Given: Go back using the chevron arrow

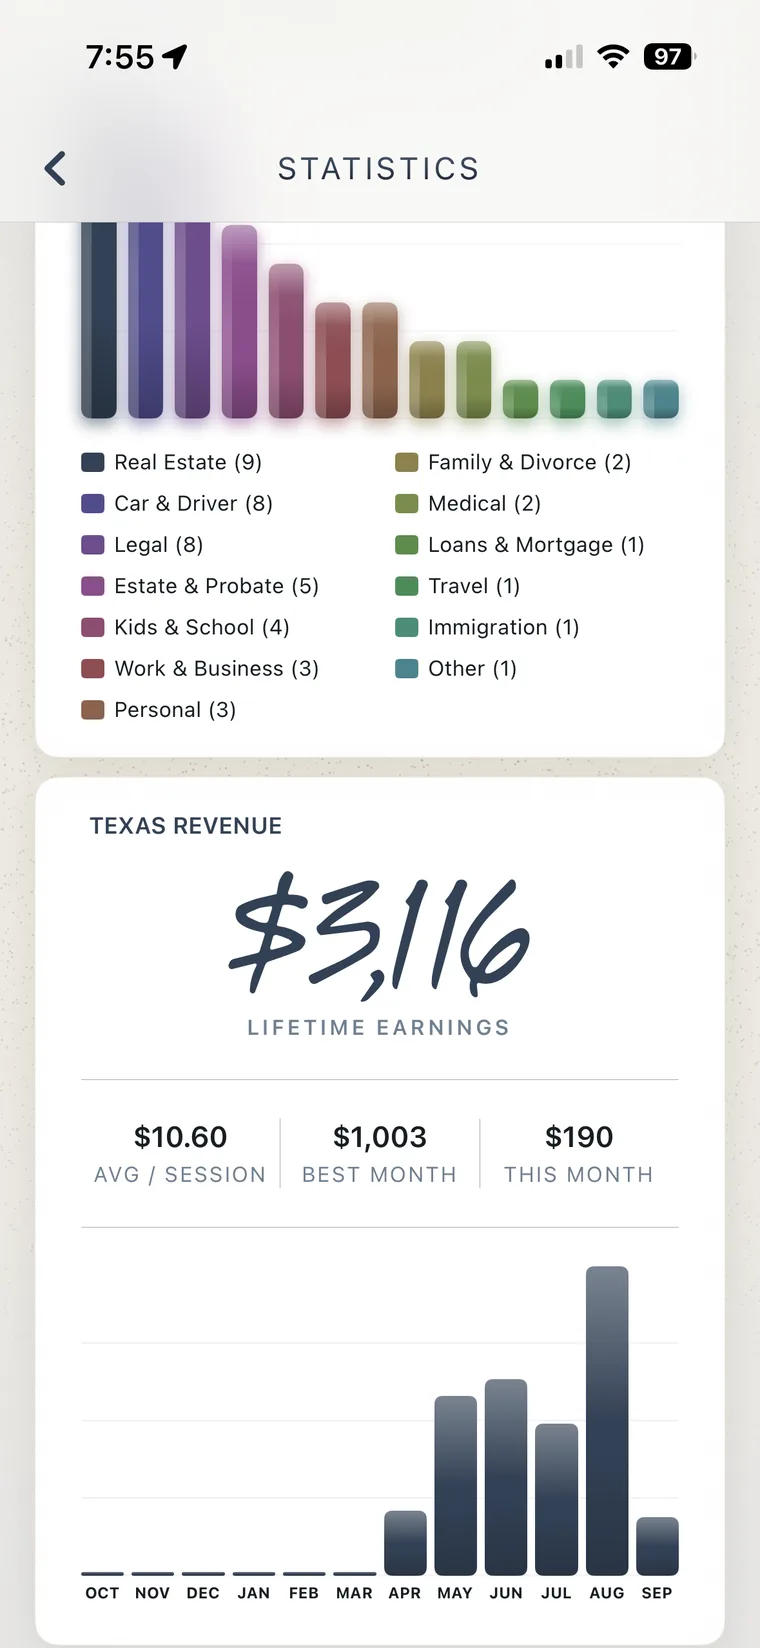Looking at the screenshot, I should (x=56, y=168).
